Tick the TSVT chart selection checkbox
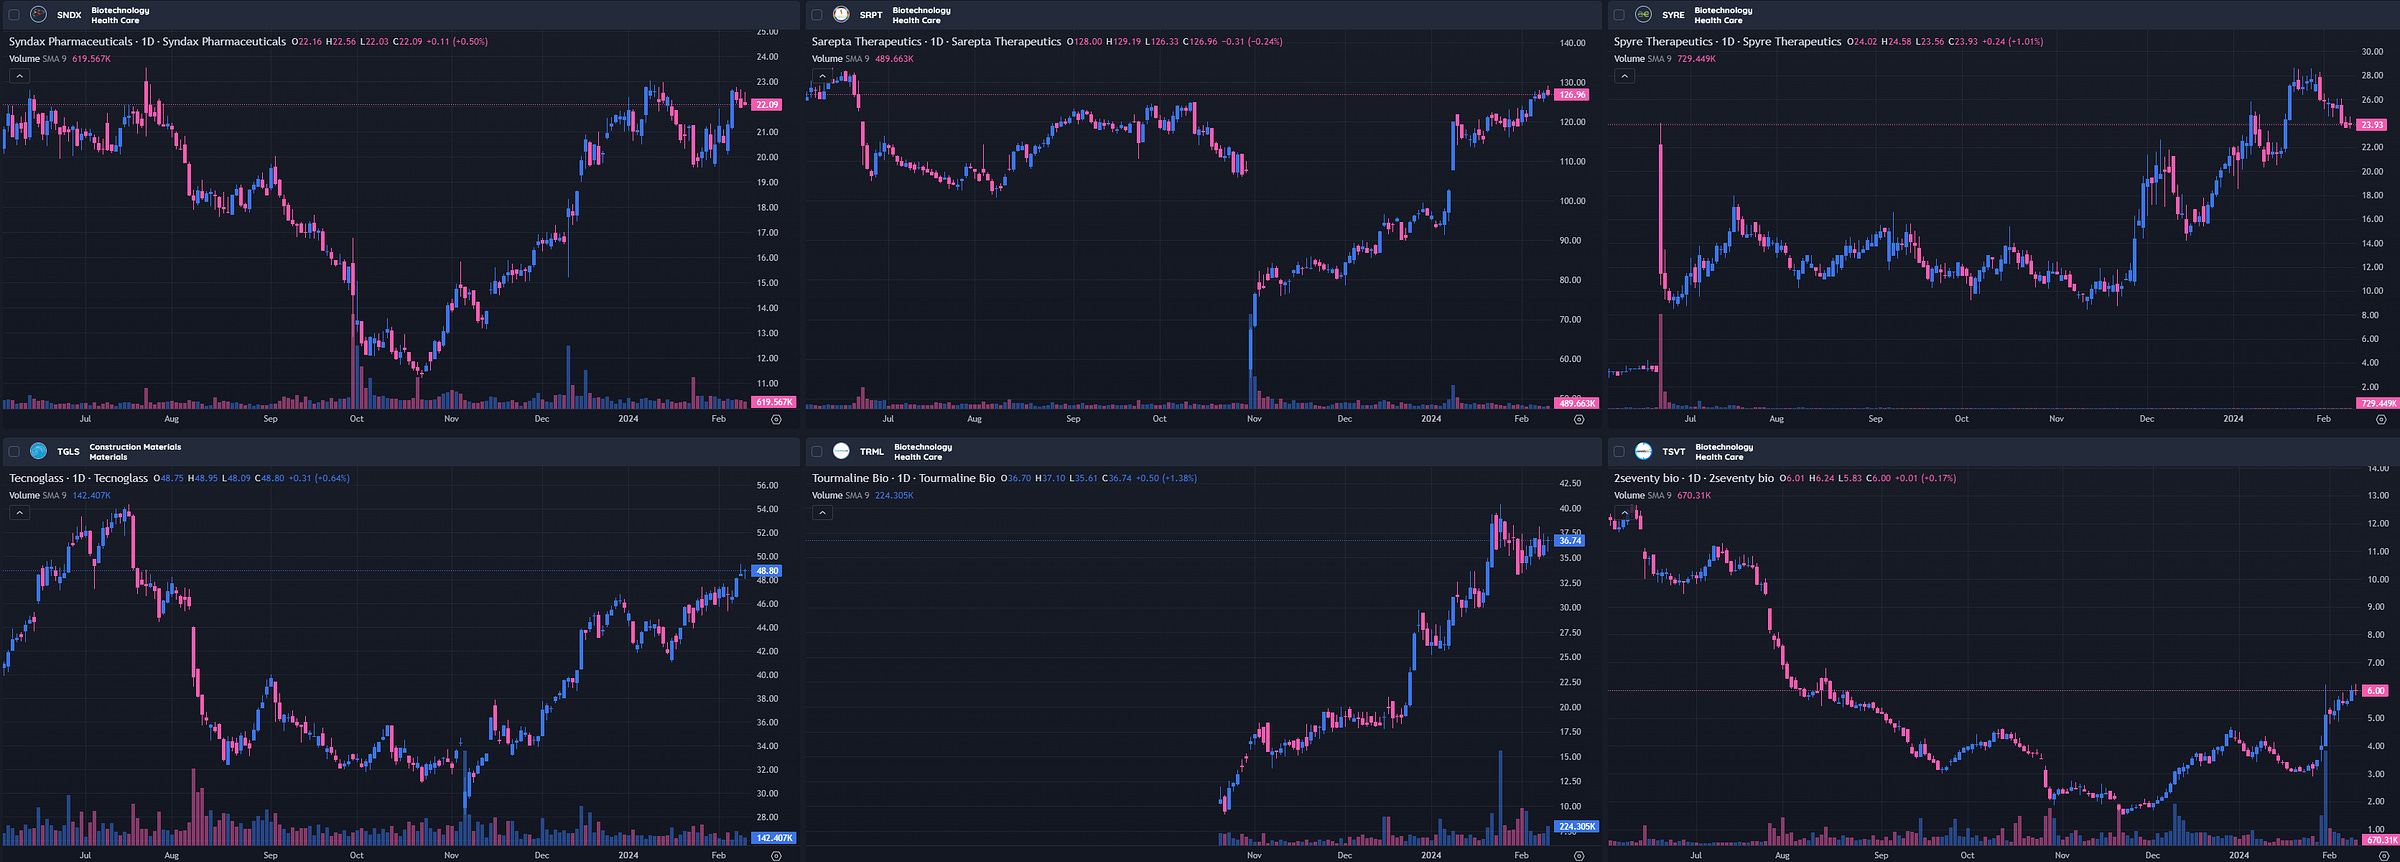 tap(1619, 452)
